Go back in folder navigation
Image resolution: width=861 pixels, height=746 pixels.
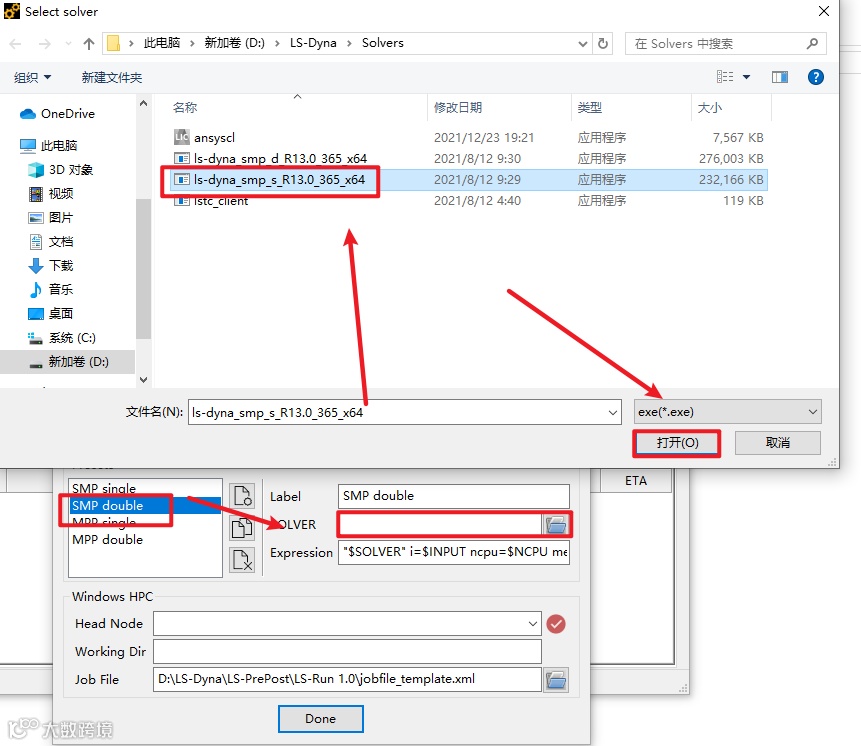[x=15, y=43]
